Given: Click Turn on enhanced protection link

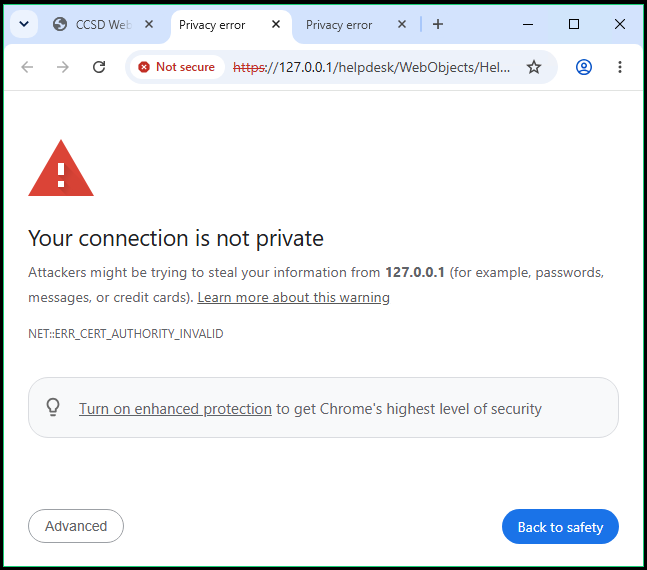Looking at the screenshot, I should coord(175,409).
